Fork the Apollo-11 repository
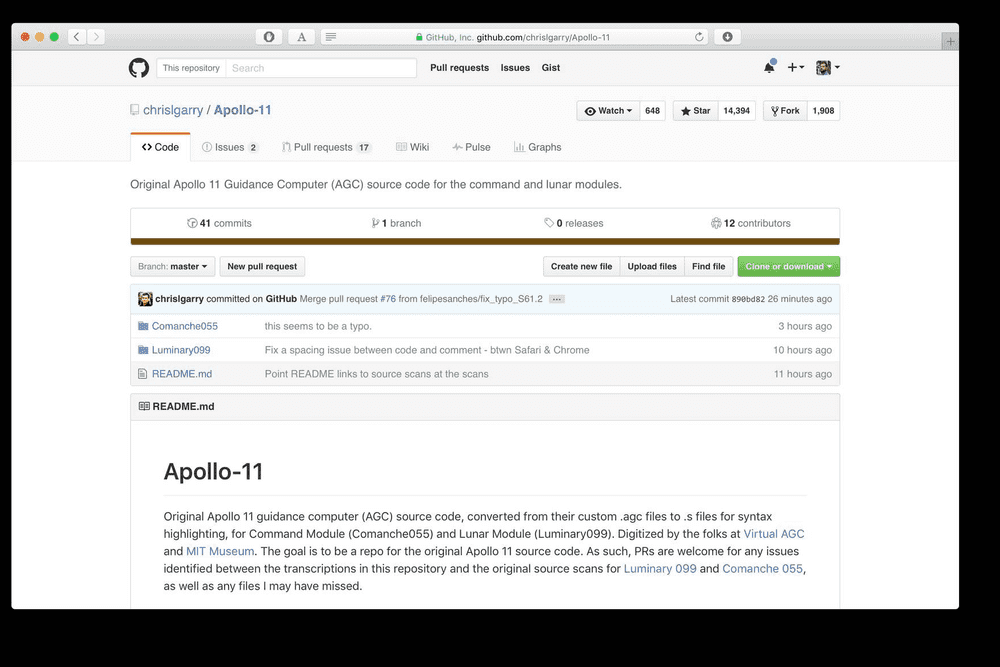This screenshot has width=1000, height=667. pos(785,110)
